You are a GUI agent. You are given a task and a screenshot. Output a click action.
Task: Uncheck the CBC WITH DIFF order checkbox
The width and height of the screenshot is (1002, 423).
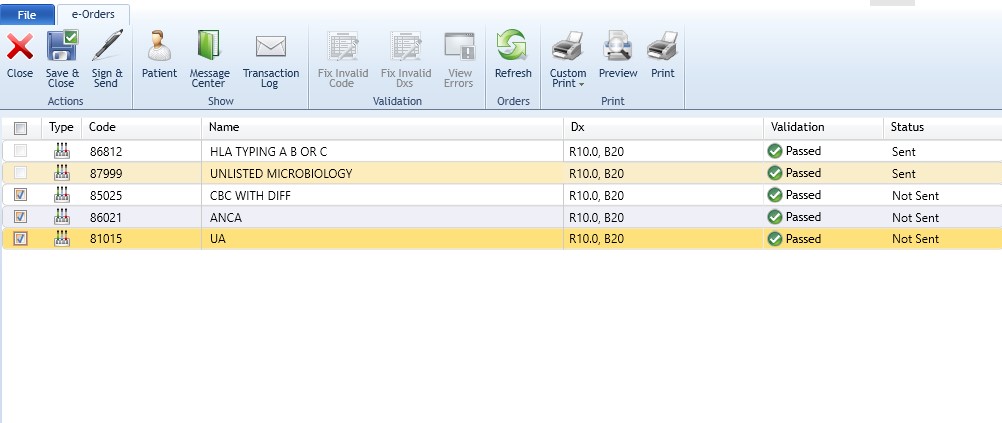tap(21, 195)
